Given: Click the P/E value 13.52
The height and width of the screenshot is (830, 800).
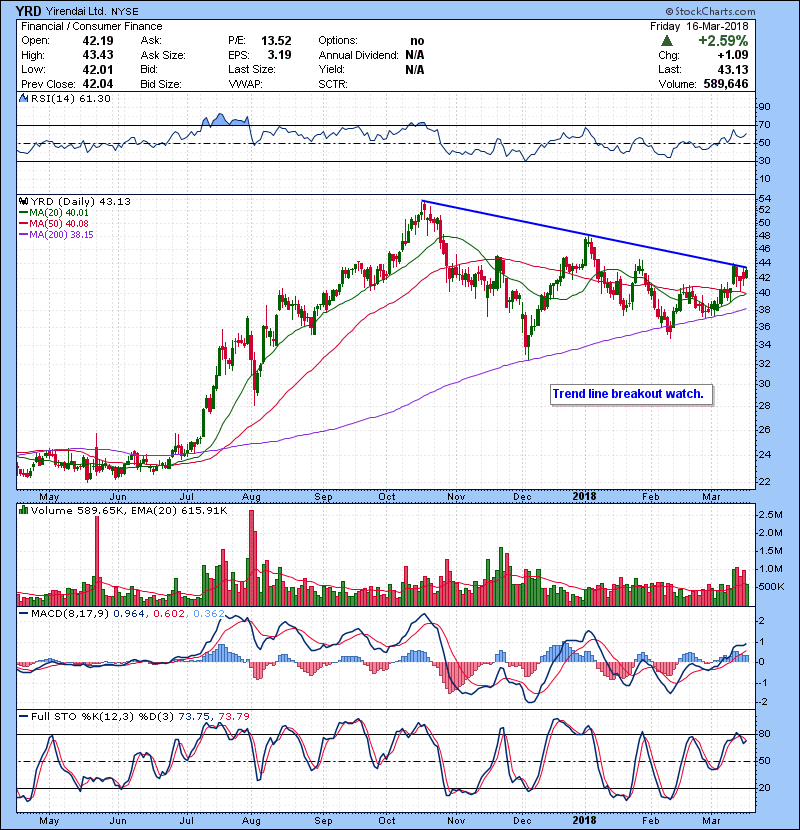Looking at the screenshot, I should click(276, 41).
